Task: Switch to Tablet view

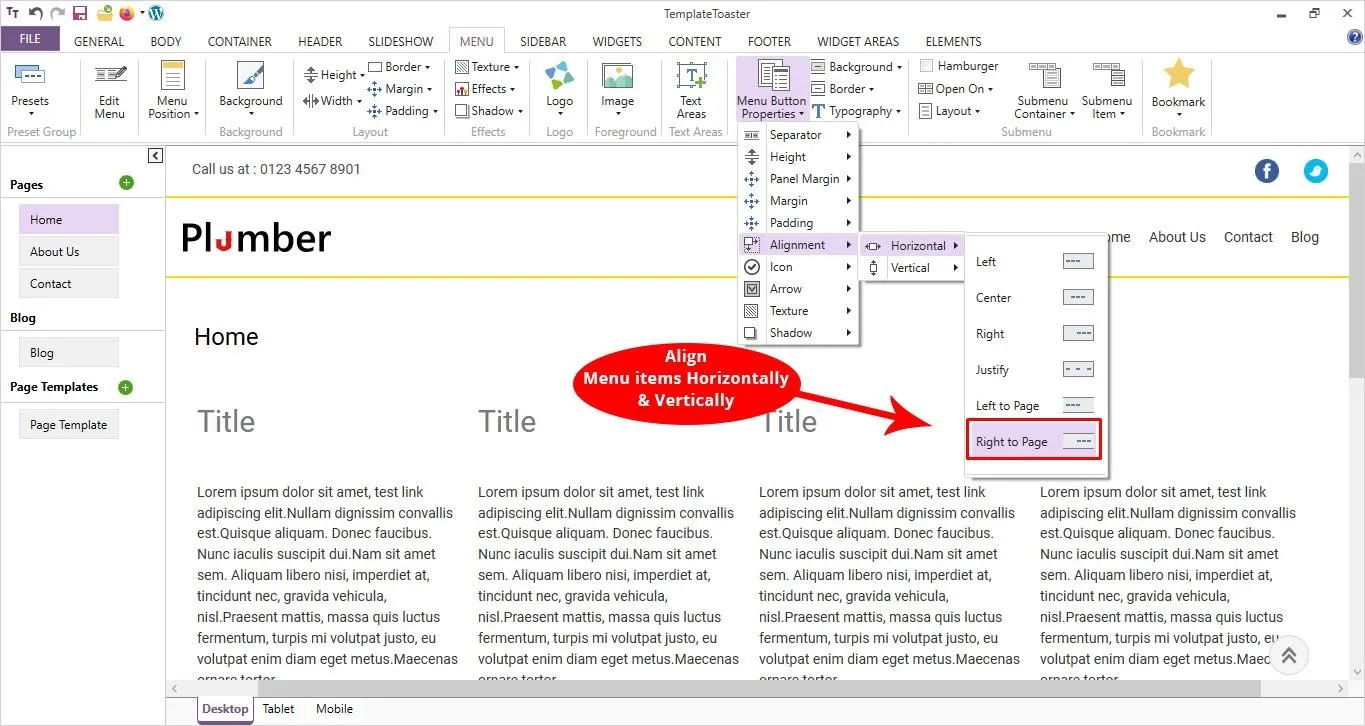Action: click(x=278, y=709)
